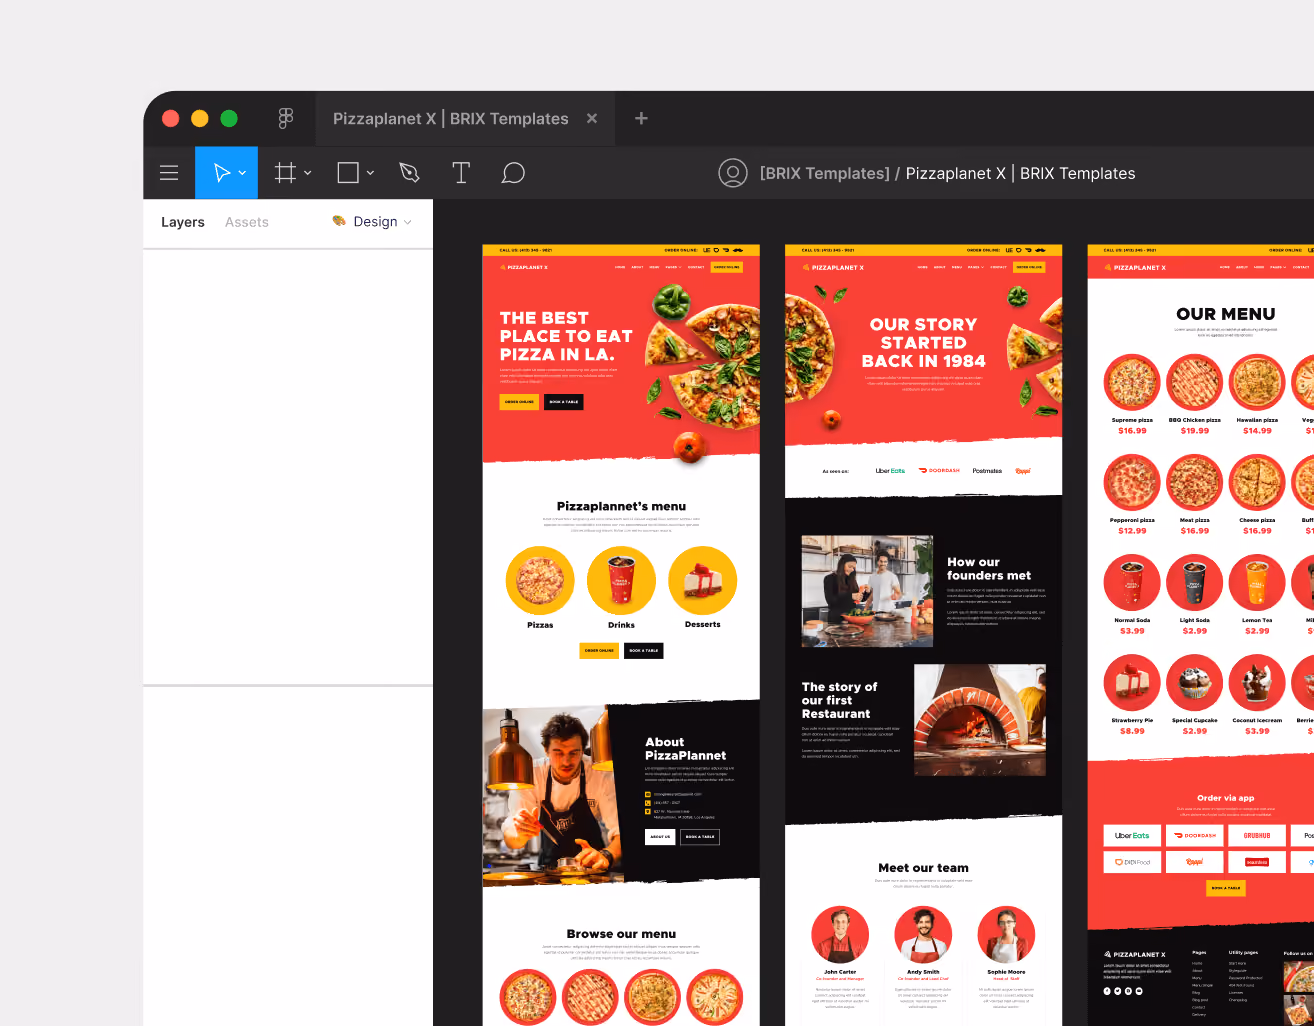Select the Pen tool

point(409,173)
